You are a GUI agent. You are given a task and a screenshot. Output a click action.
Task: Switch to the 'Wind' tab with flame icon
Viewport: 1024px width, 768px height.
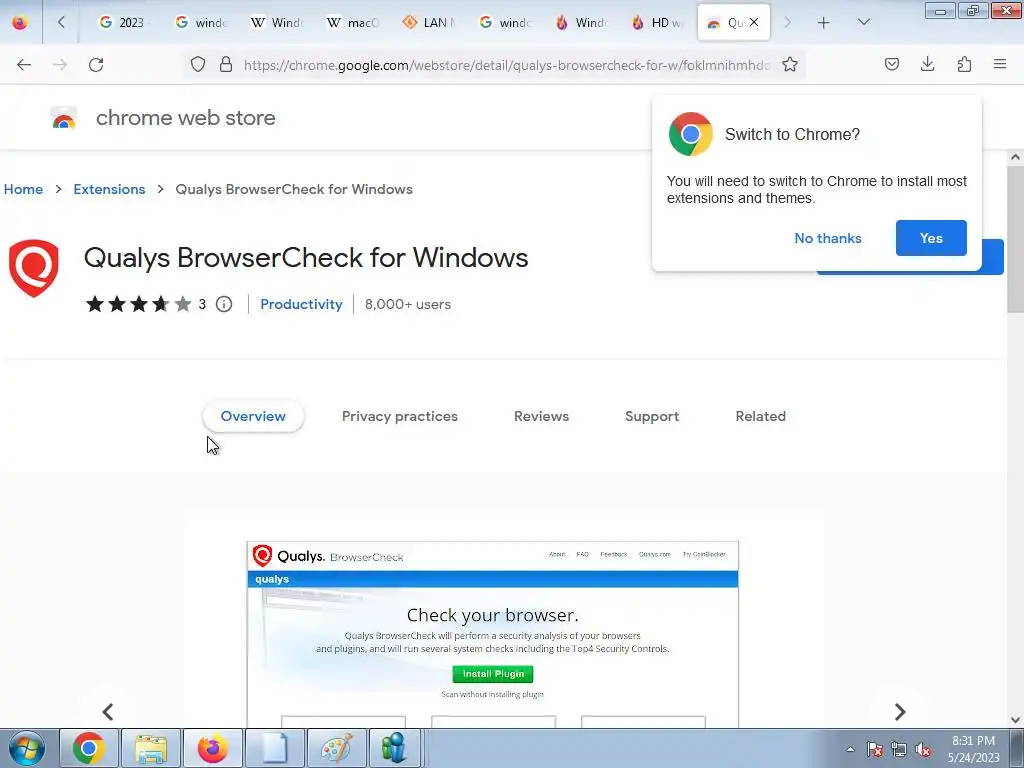pyautogui.click(x=581, y=22)
